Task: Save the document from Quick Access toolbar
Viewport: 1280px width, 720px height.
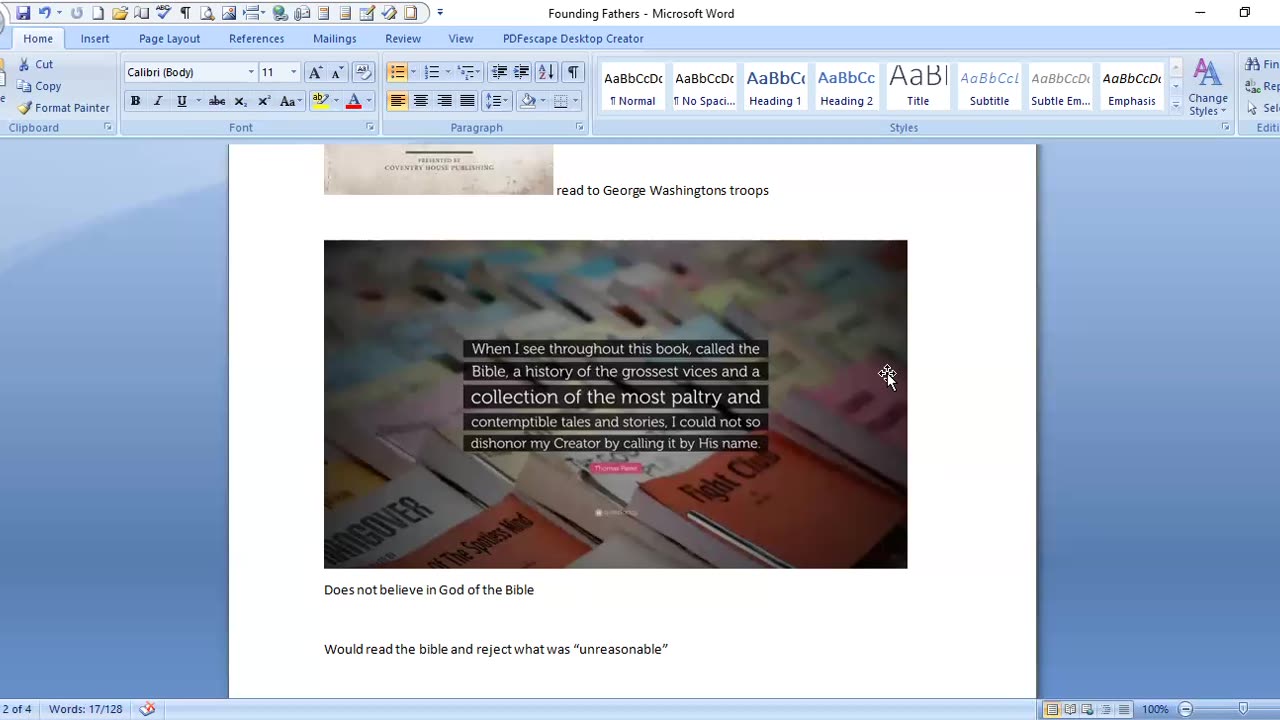Action: (x=22, y=13)
